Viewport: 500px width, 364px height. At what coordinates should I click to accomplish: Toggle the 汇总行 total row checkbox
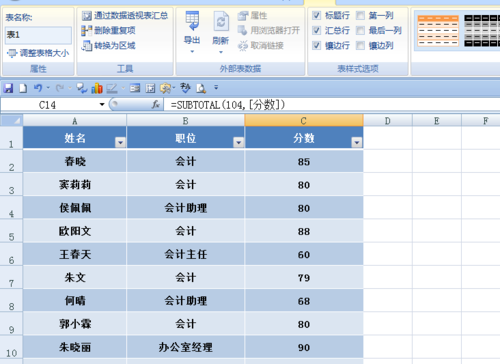(317, 30)
